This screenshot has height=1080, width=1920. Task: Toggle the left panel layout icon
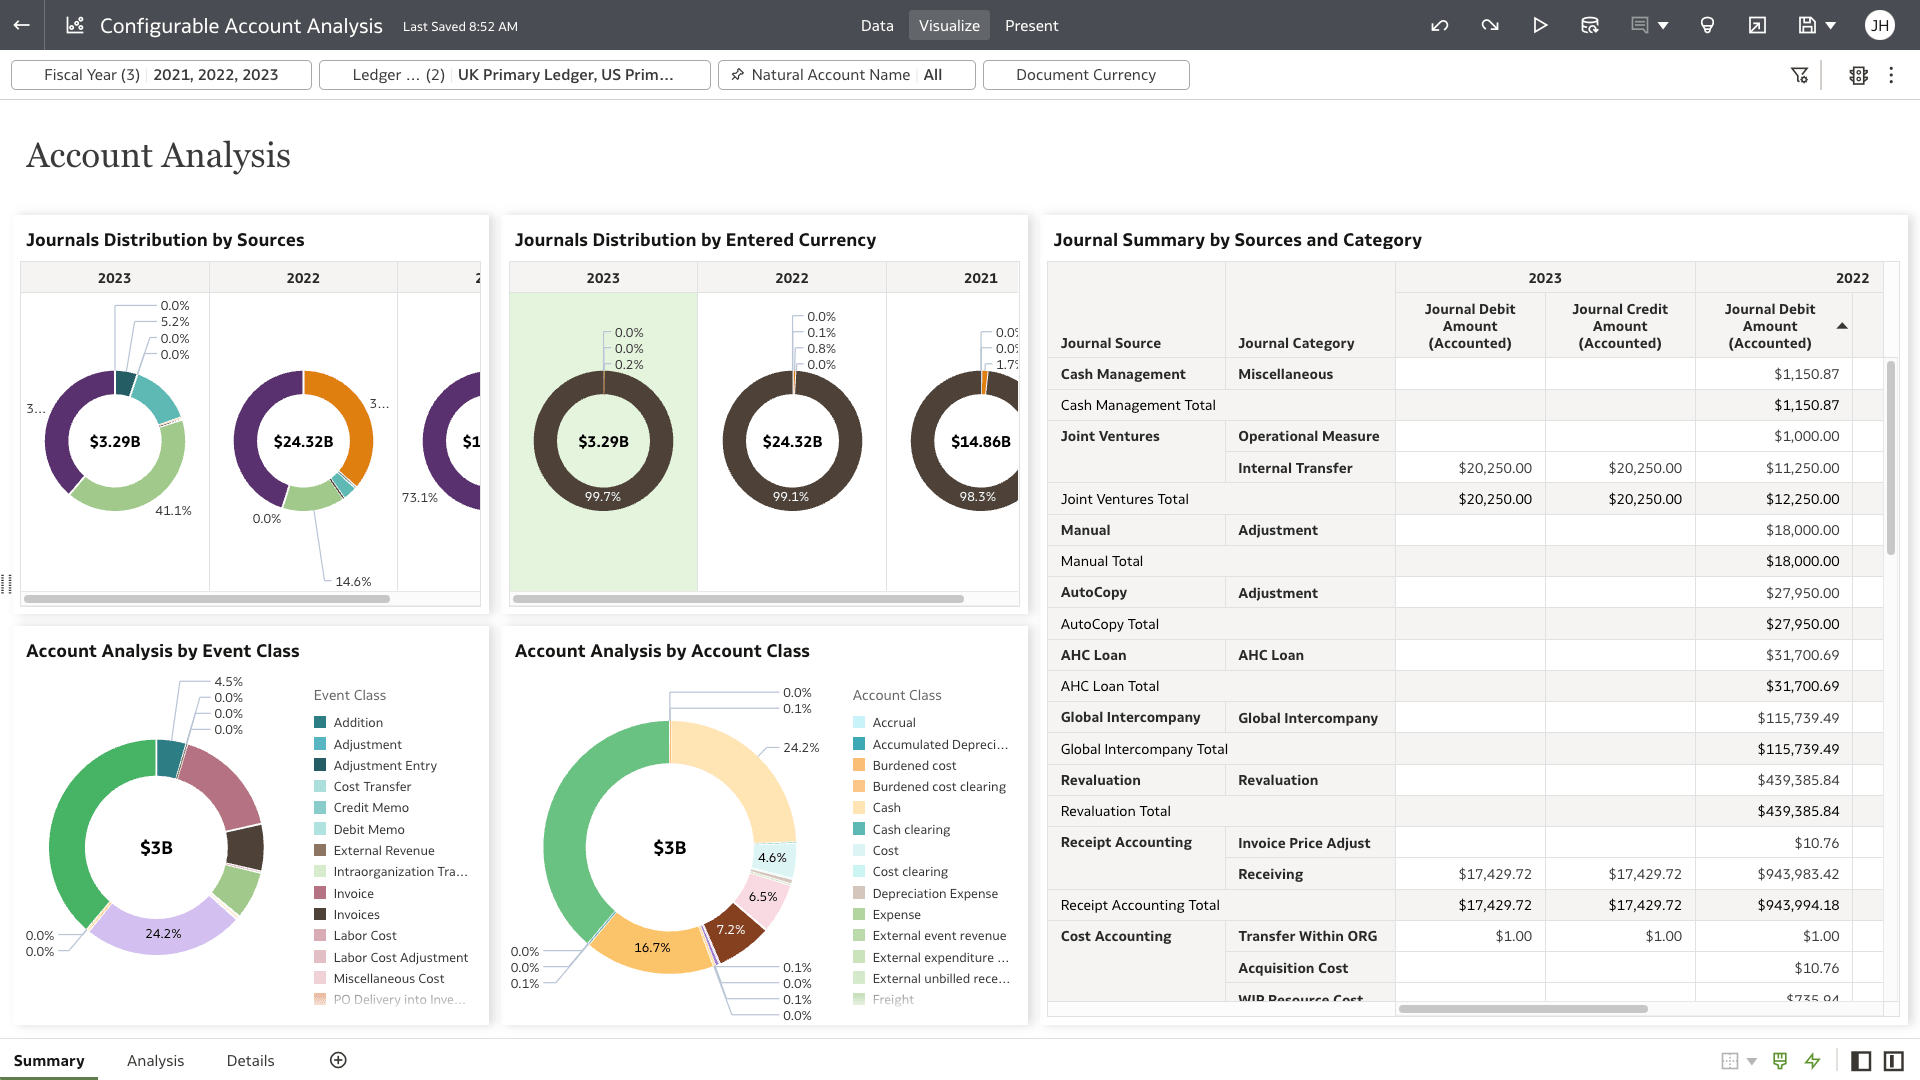tap(1861, 1060)
